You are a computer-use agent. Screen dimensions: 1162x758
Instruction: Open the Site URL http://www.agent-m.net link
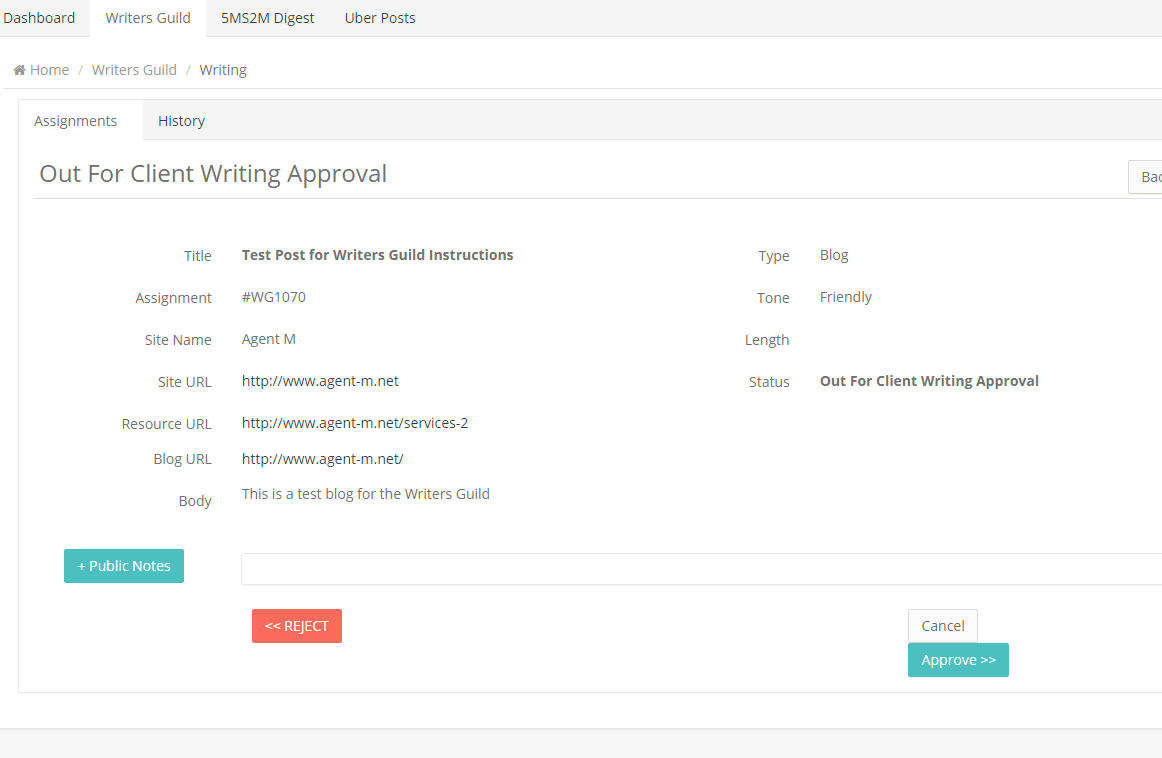320,381
